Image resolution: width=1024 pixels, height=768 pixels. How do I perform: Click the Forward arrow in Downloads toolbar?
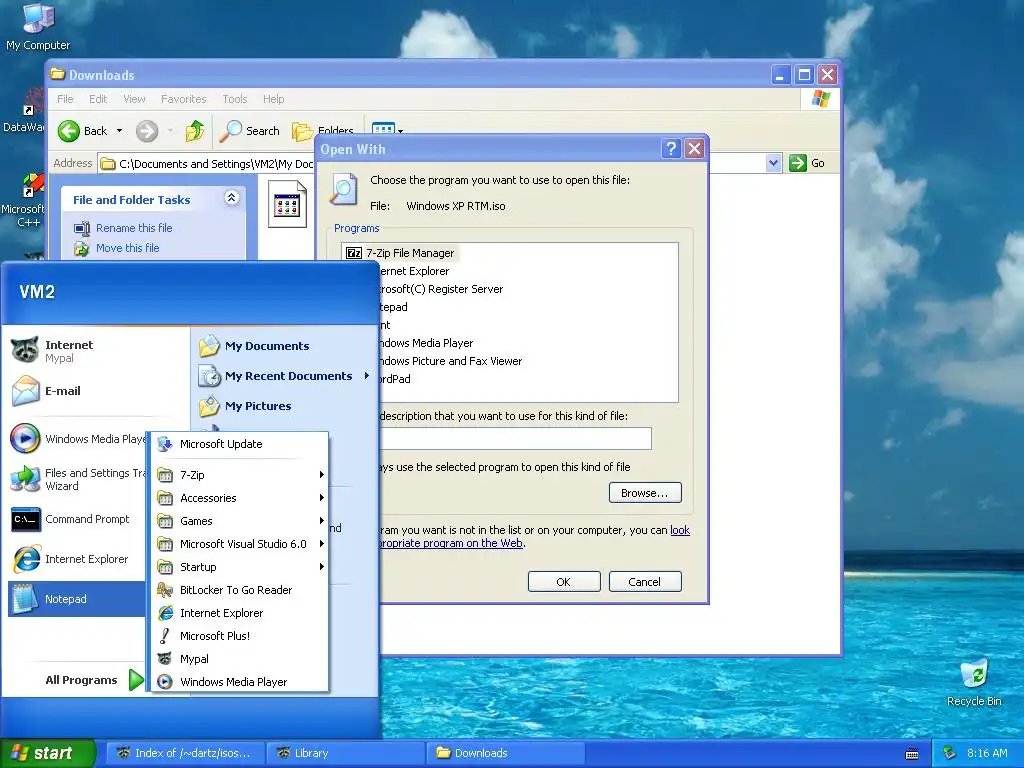pos(147,131)
